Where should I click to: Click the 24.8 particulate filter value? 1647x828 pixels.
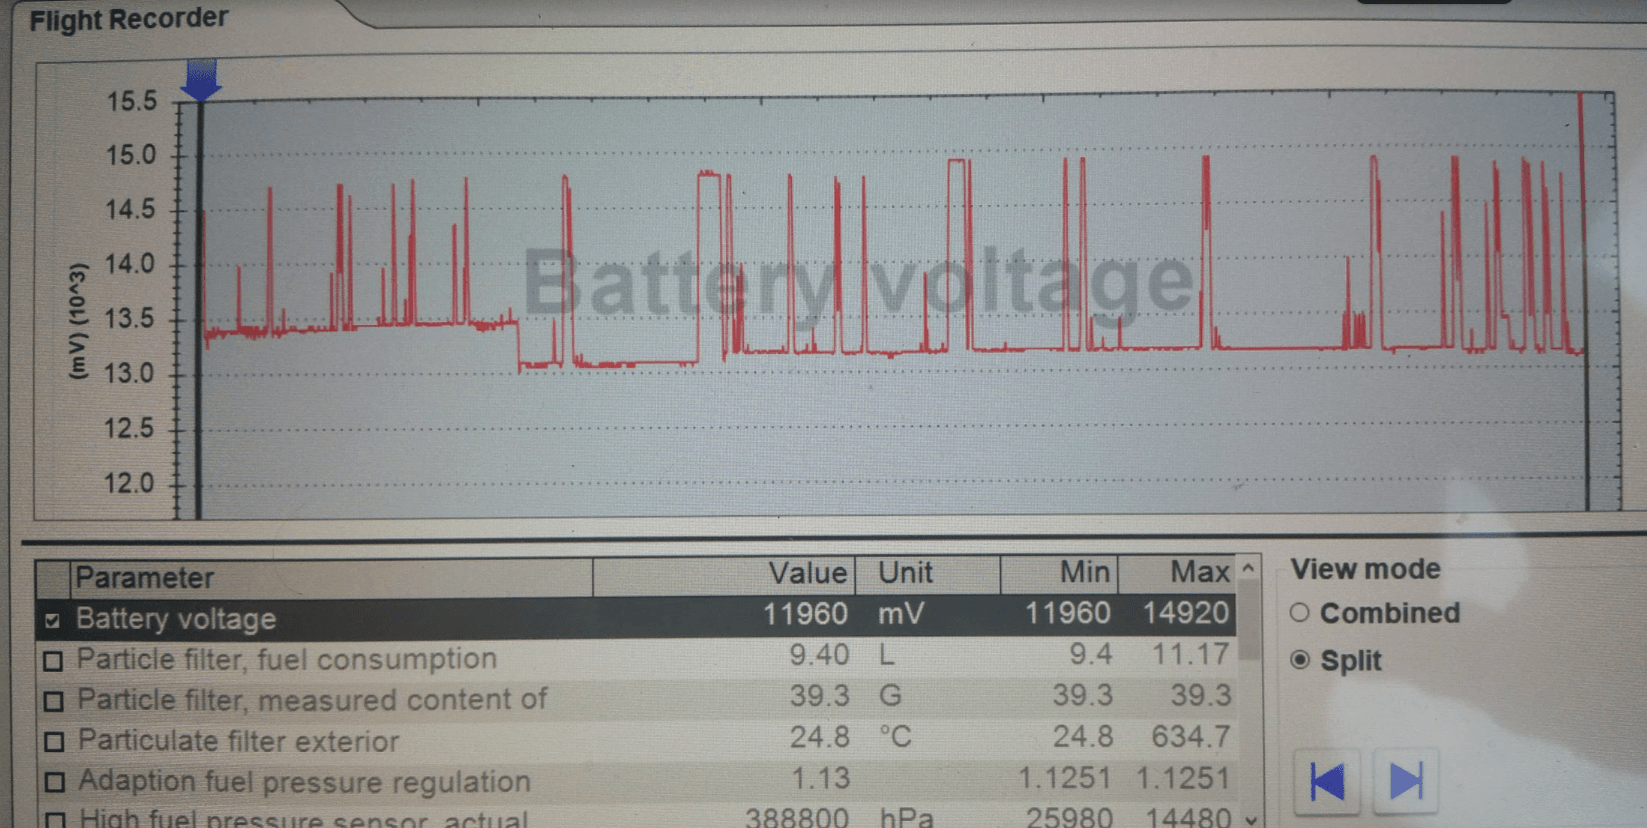click(x=819, y=737)
